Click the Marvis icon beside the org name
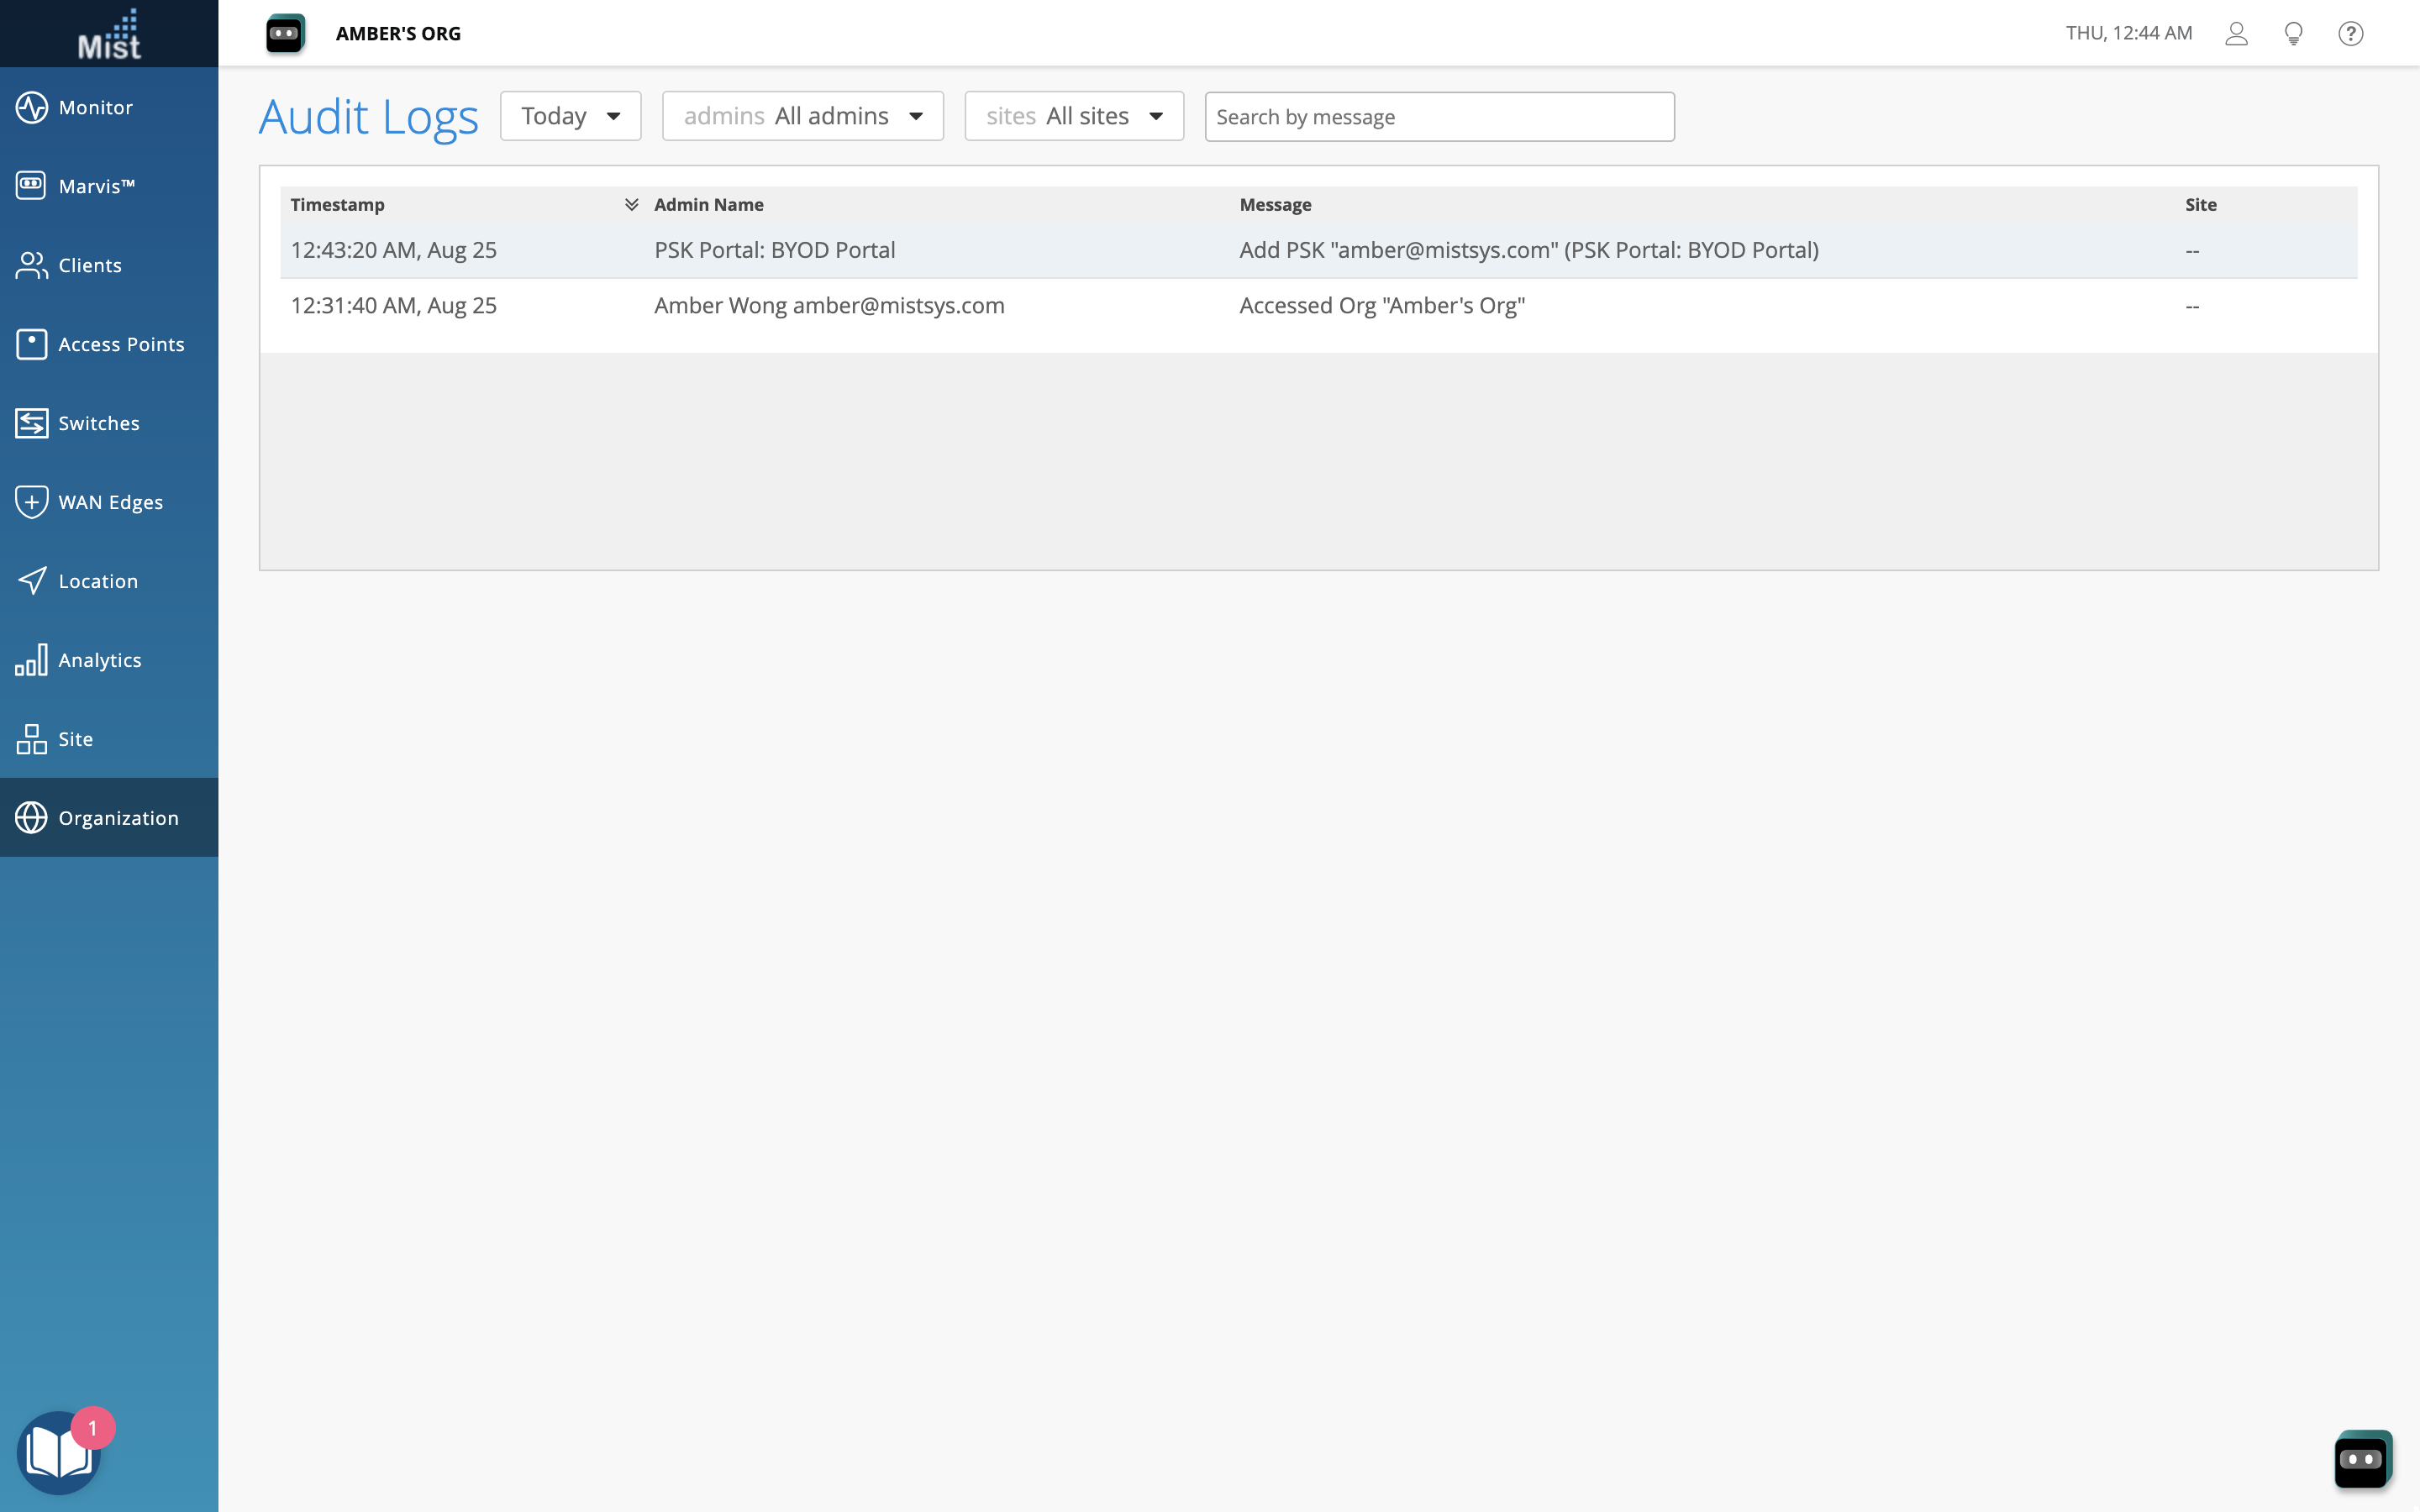2420x1512 pixels. (x=285, y=33)
